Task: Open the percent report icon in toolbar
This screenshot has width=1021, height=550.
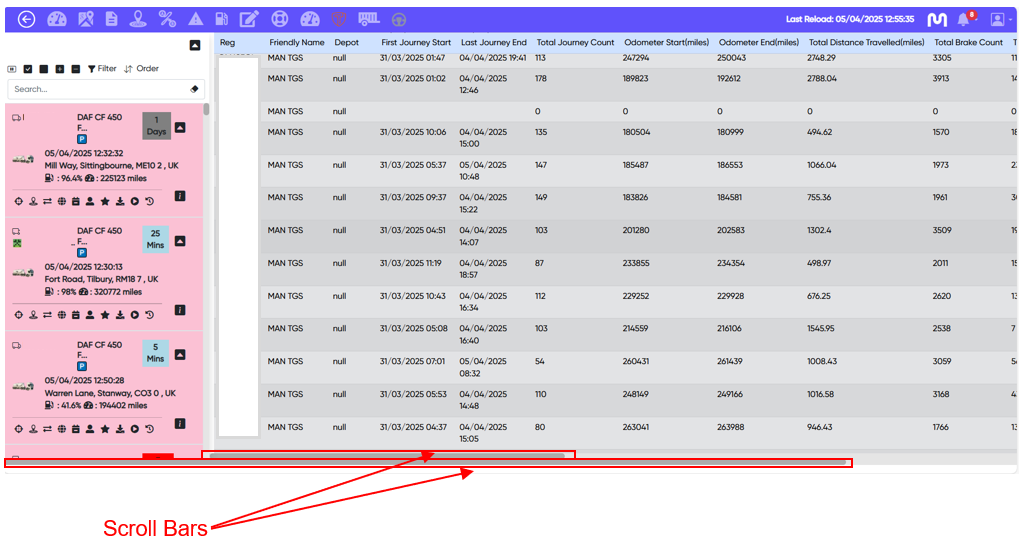Action: click(167, 19)
